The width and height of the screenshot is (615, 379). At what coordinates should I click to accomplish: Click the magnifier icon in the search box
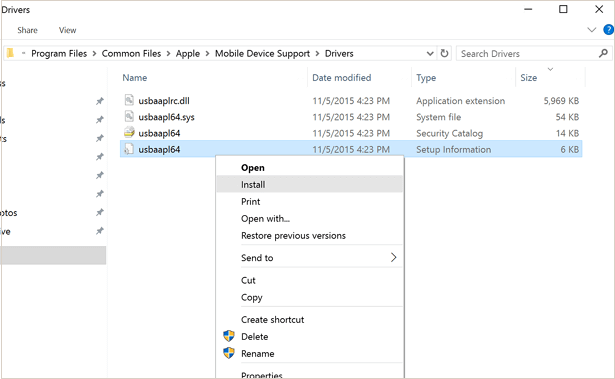603,53
